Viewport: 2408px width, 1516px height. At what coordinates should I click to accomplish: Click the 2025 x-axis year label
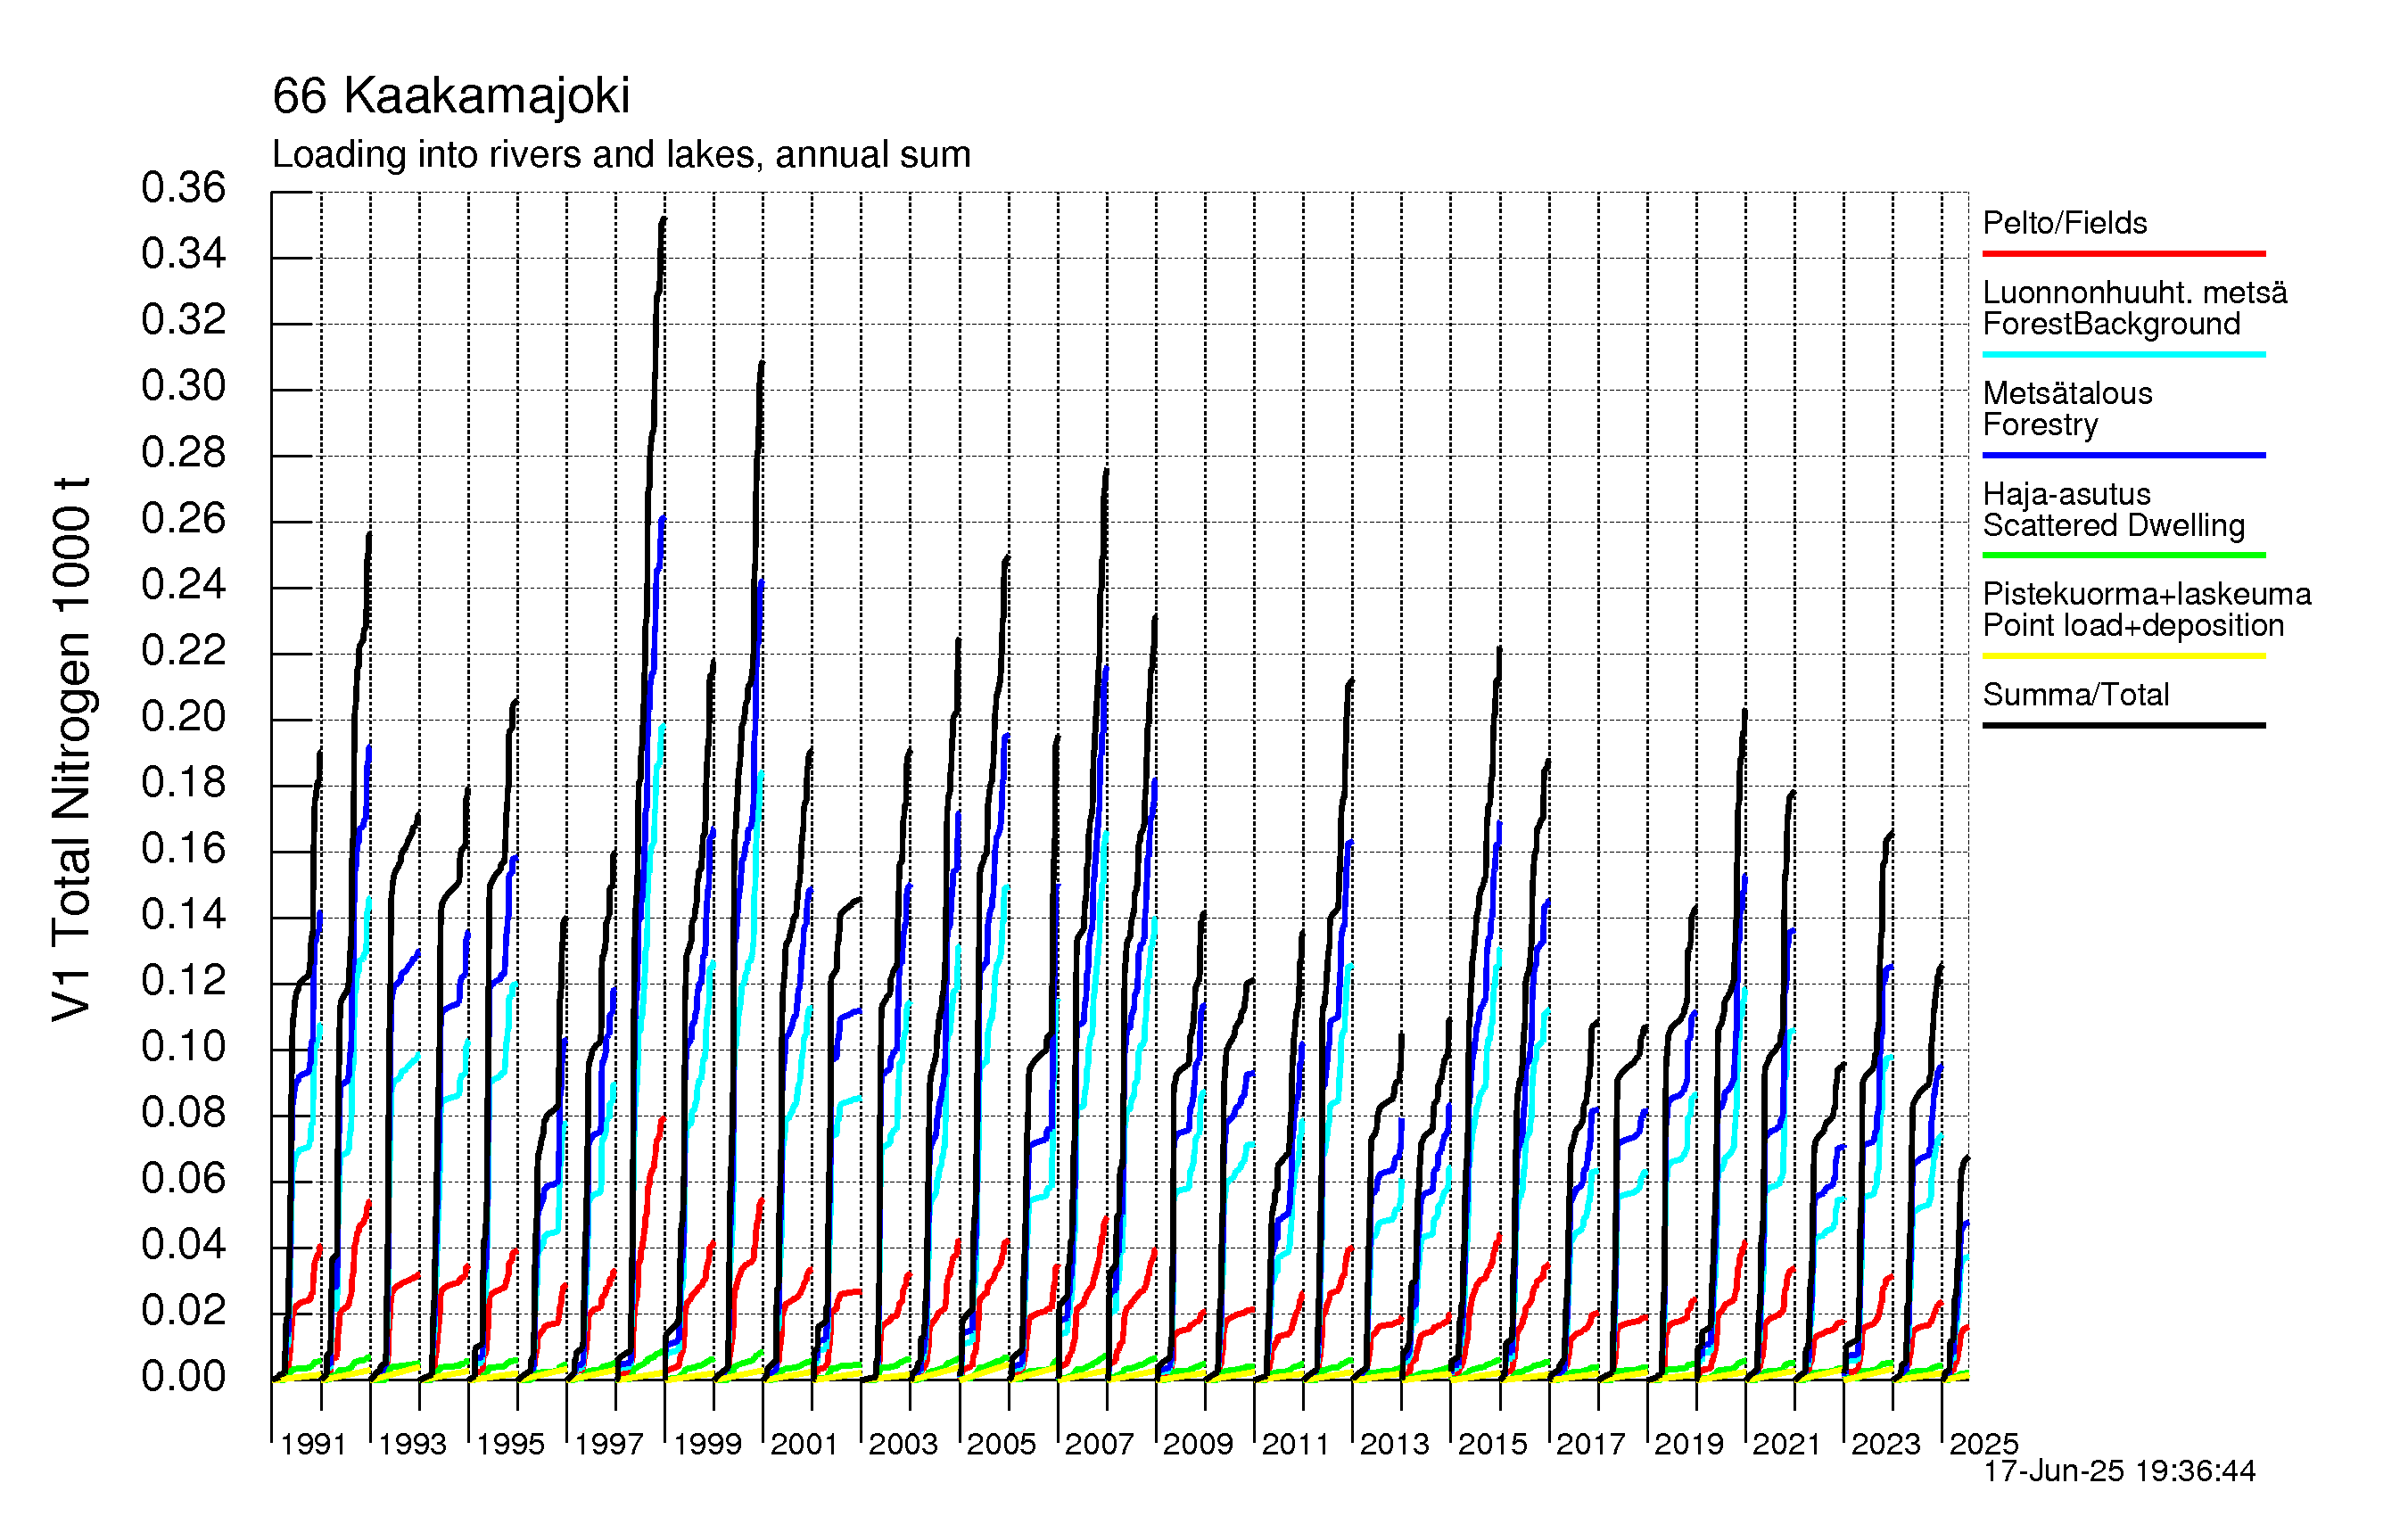(1984, 1444)
